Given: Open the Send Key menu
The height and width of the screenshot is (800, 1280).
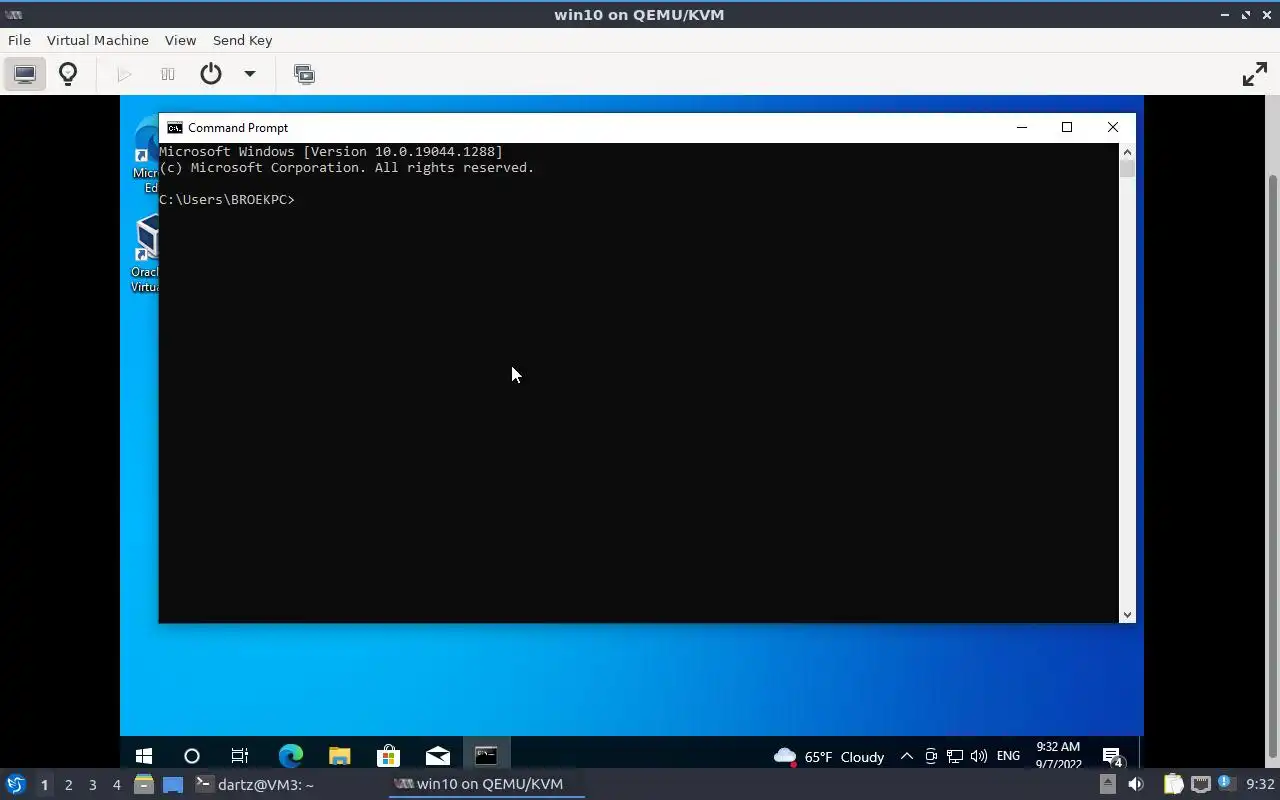Looking at the screenshot, I should point(242,40).
